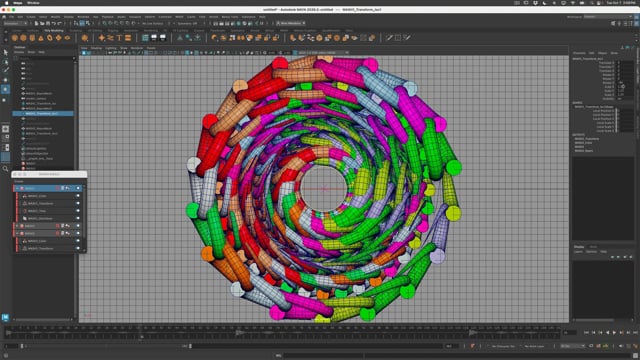The height and width of the screenshot is (360, 640).
Task: Select the highlighted Rotate tool in toolbox
Action: (5, 89)
